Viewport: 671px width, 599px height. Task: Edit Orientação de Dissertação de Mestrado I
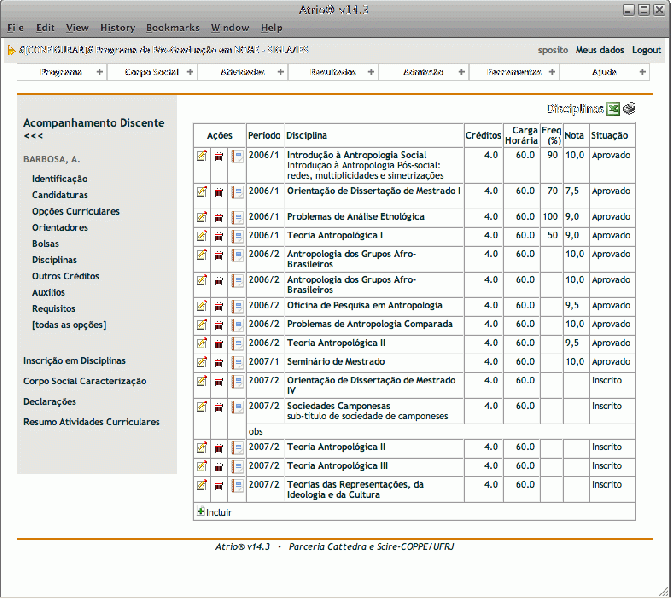[x=202, y=191]
